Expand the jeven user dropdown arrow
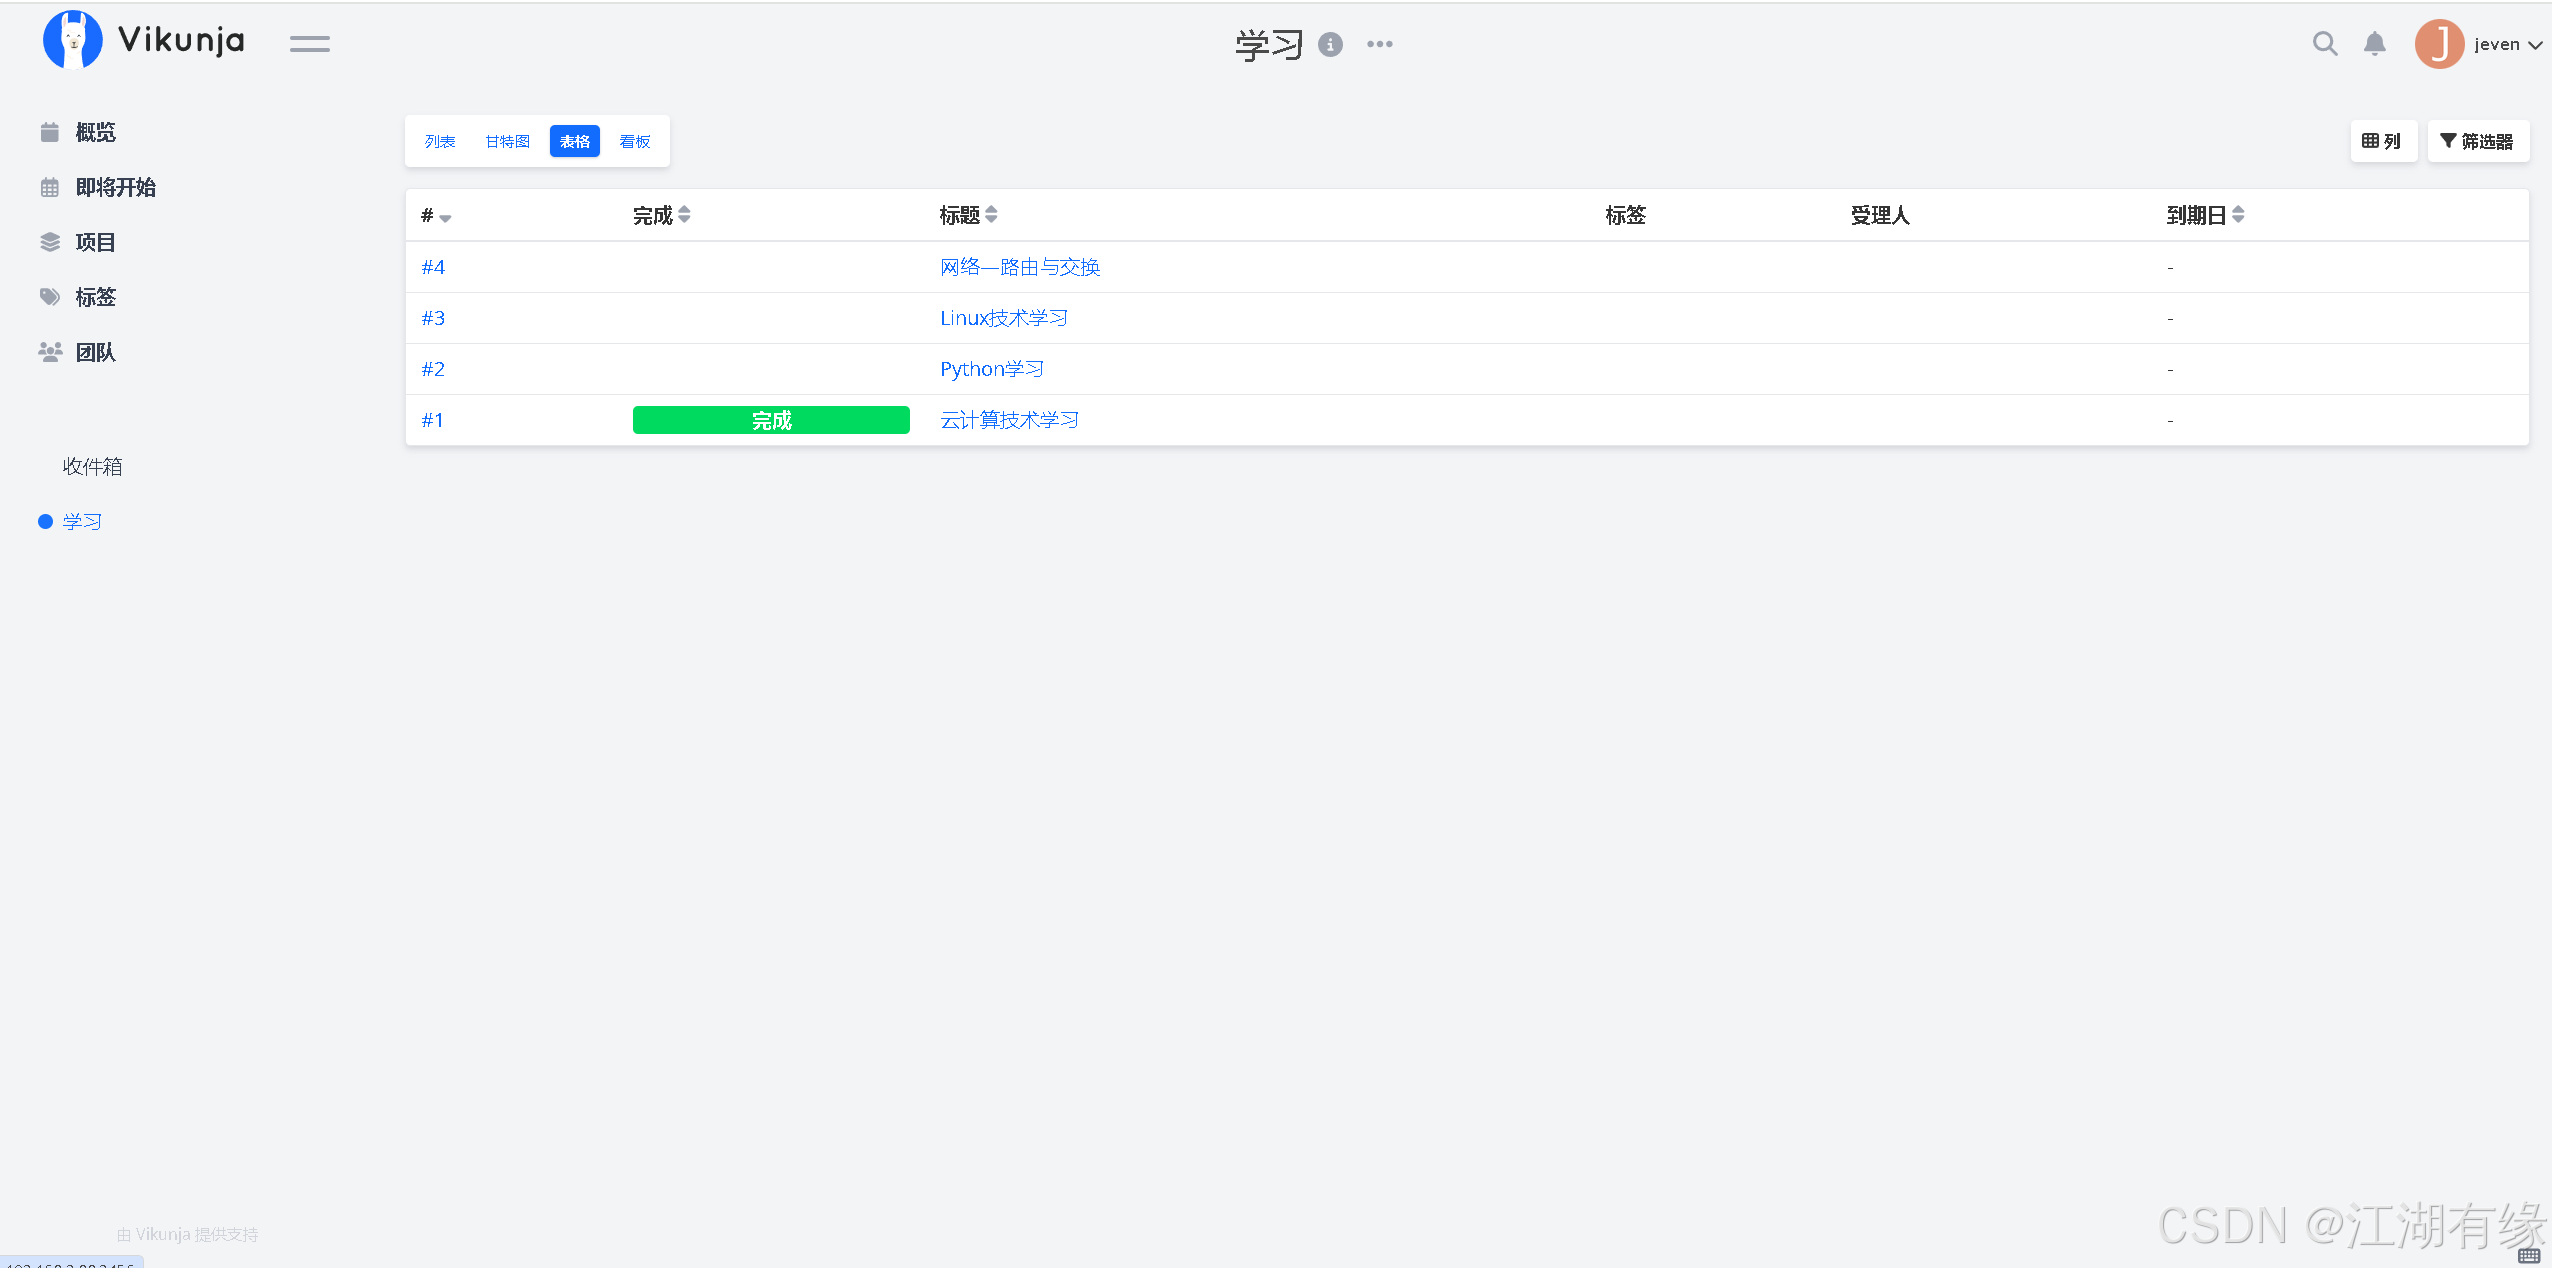The height and width of the screenshot is (1268, 2552). [2535, 45]
